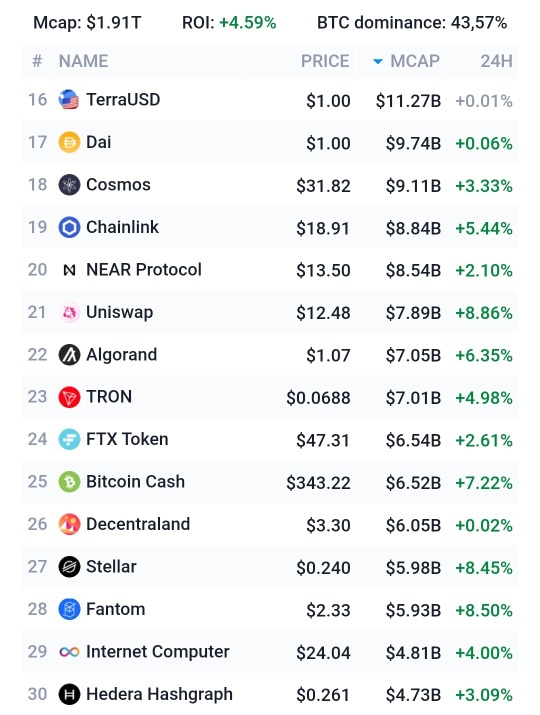Click the Cosmos atom icon
The height and width of the screenshot is (715, 540).
tap(69, 185)
